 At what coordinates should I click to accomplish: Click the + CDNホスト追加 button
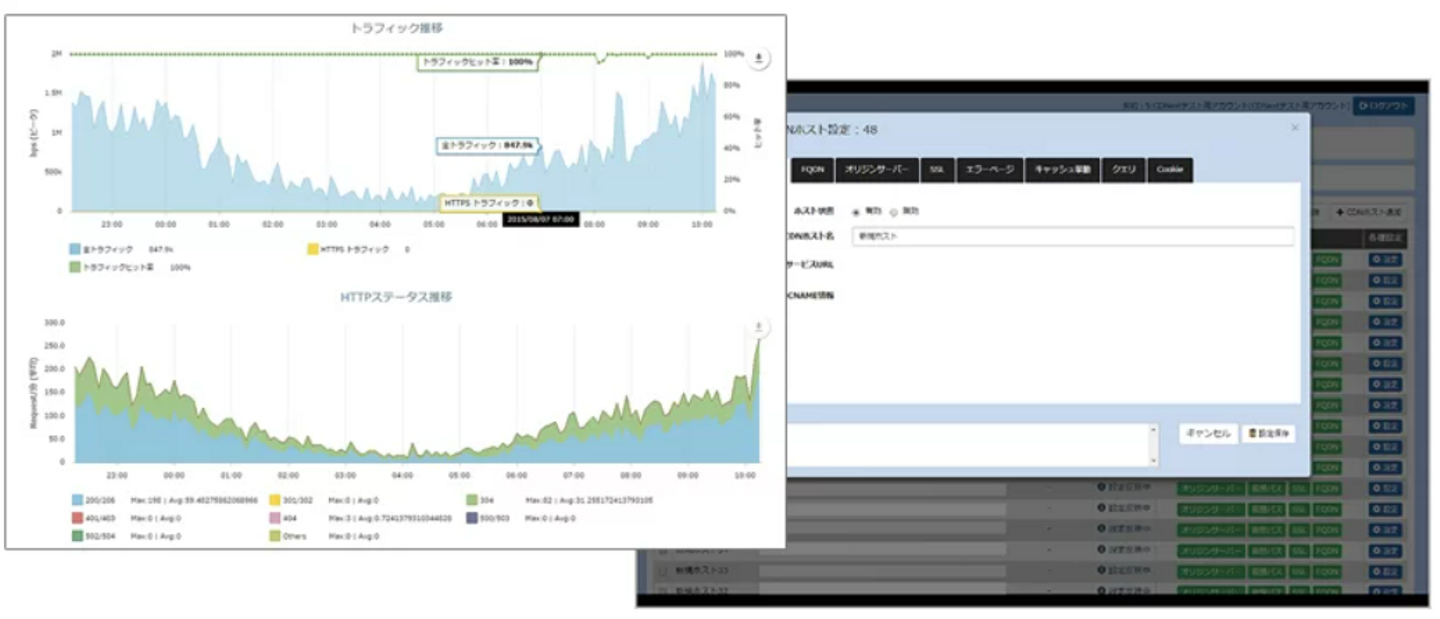(1368, 213)
